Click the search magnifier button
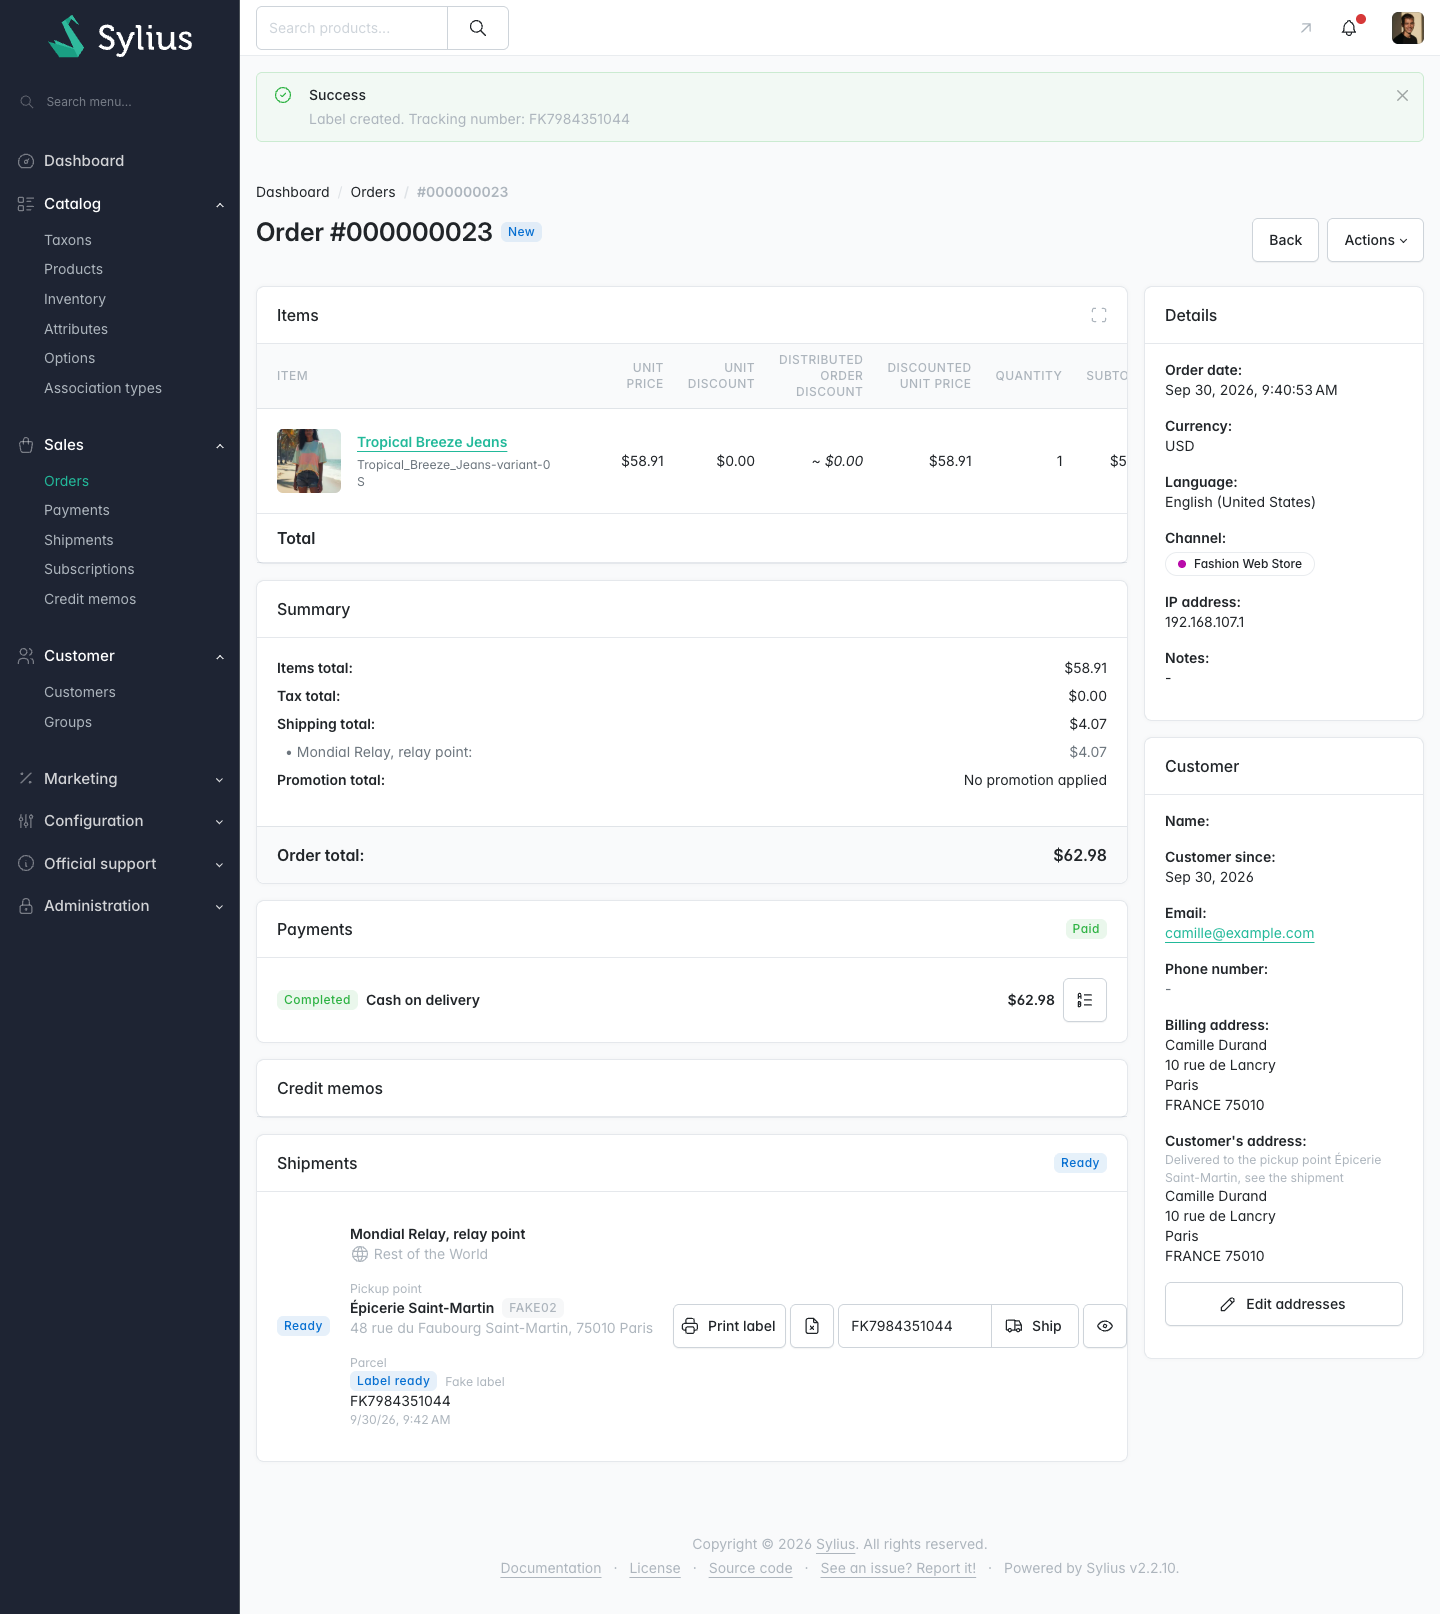This screenshot has width=1440, height=1614. (x=478, y=28)
